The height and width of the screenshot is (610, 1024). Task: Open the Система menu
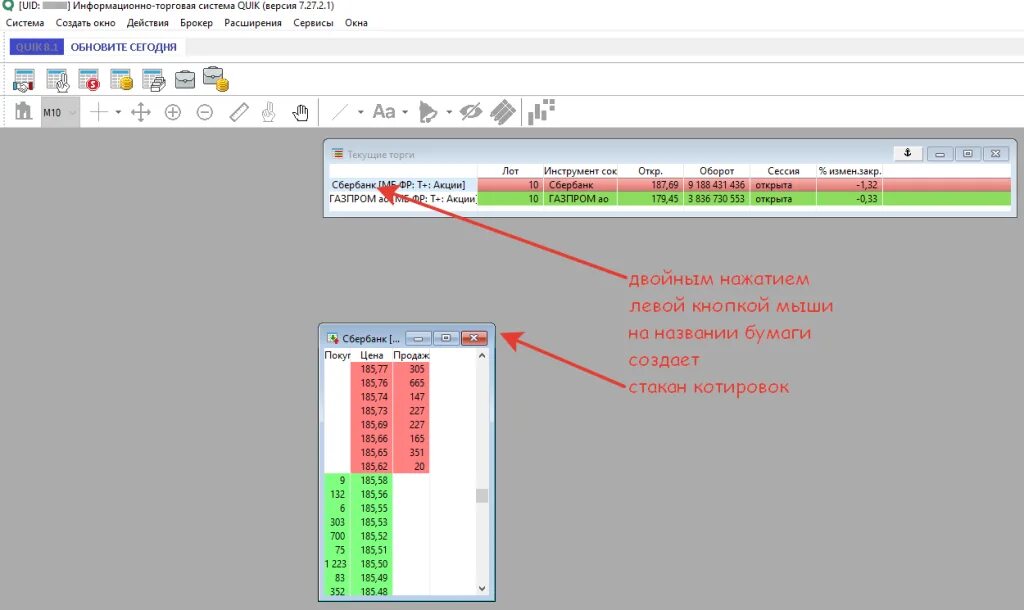click(x=25, y=23)
